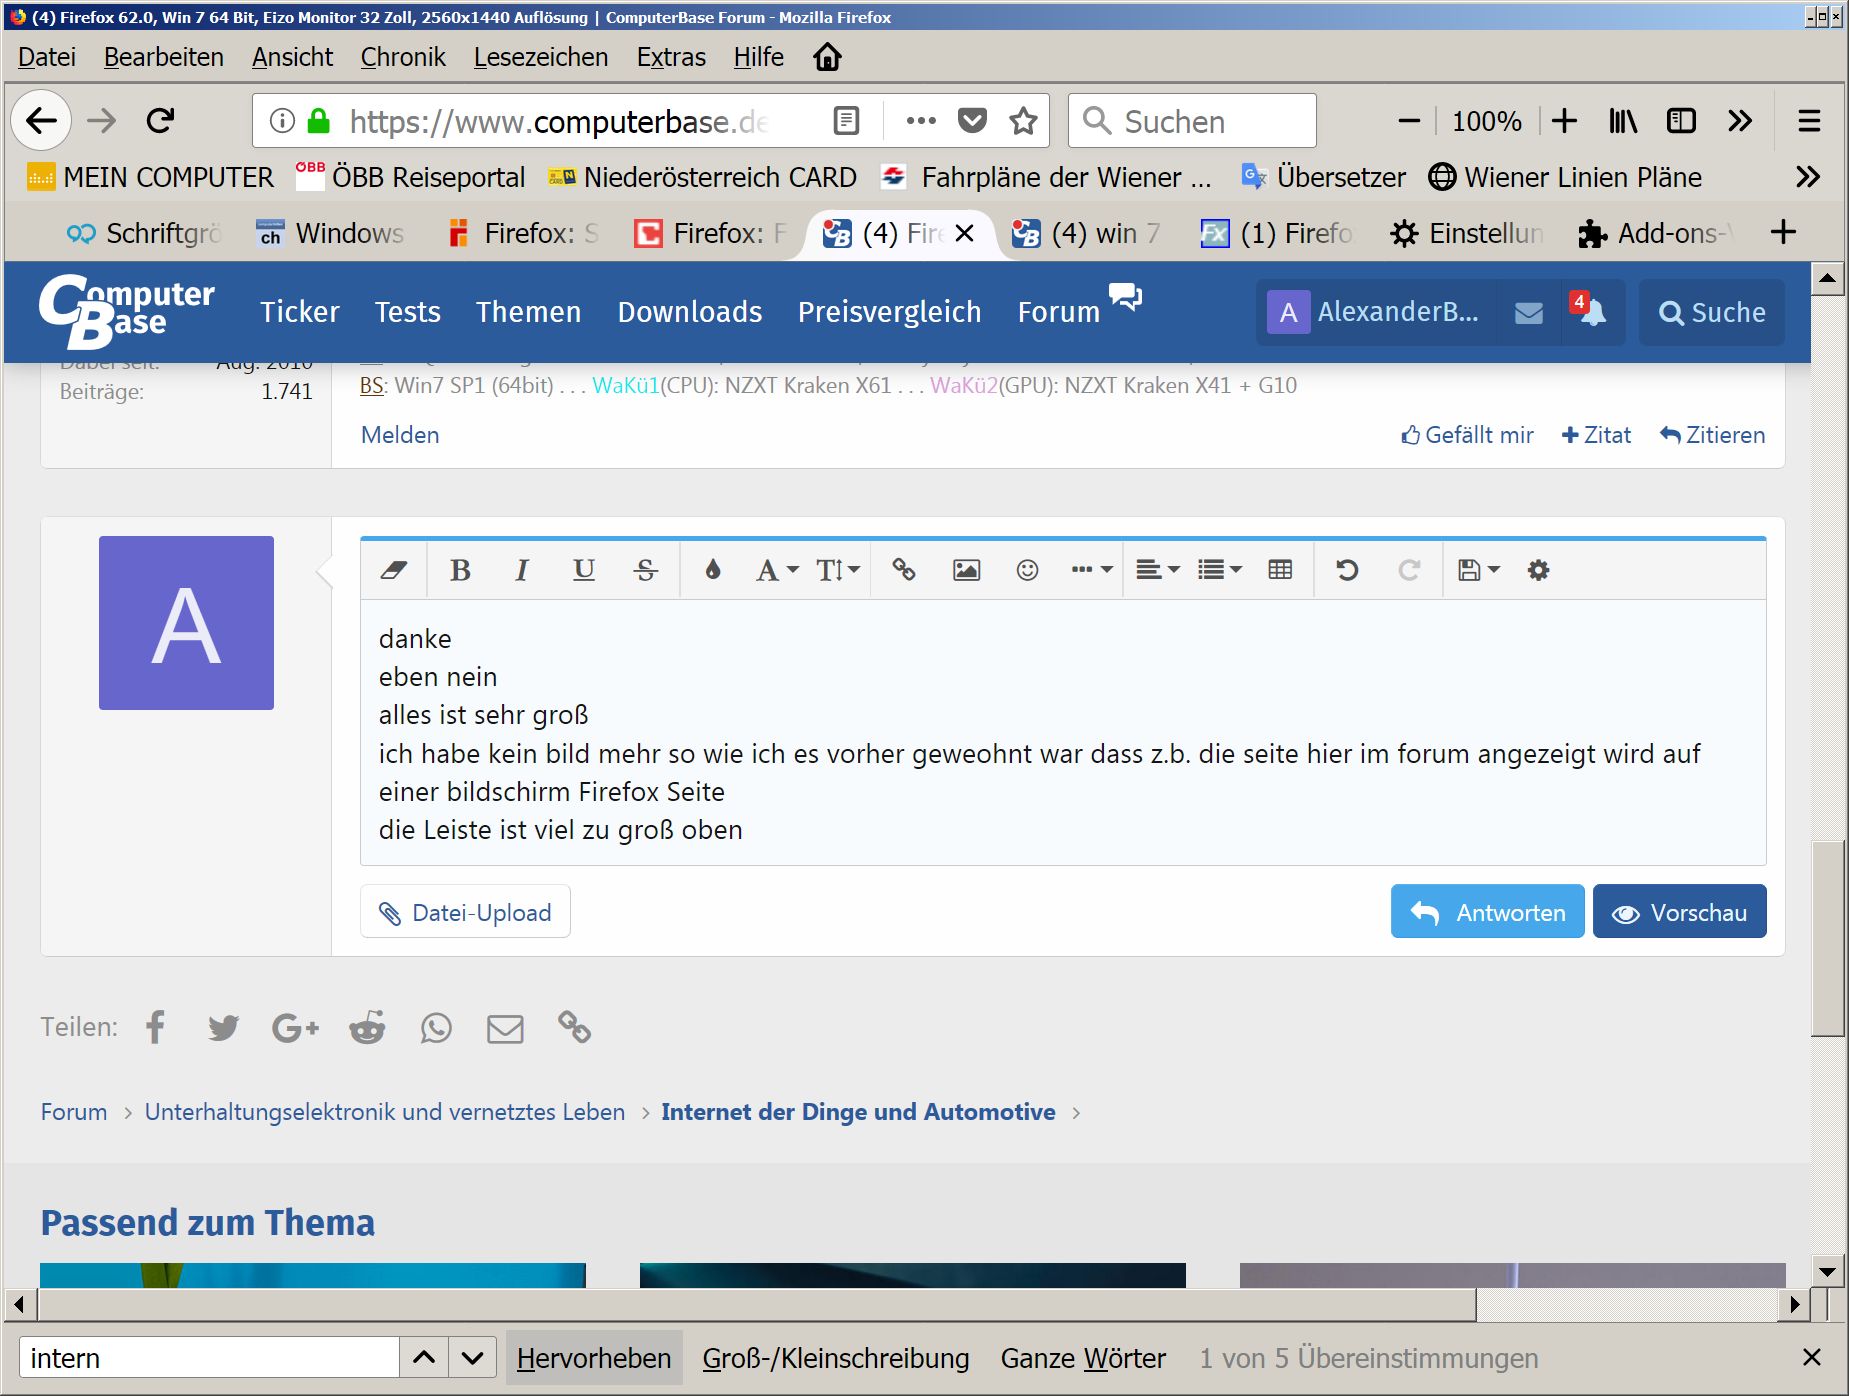Toggle bold formatting in the editor
Image resolution: width=1849 pixels, height=1396 pixels.
460,570
